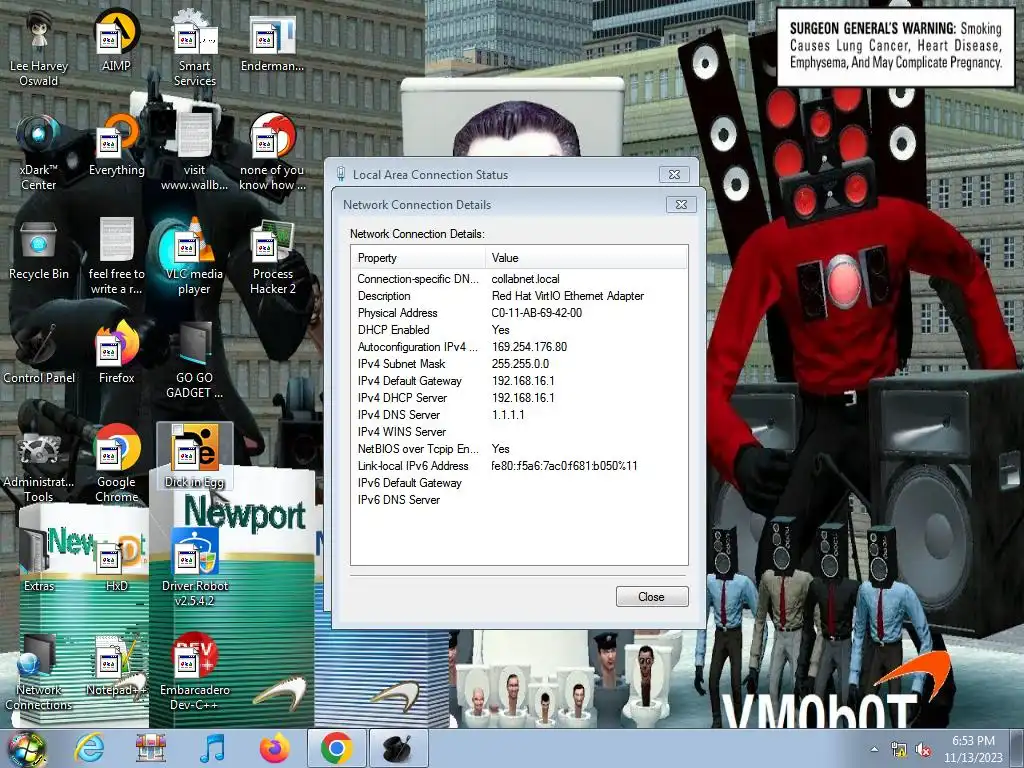Select the IPv4 DHCP Server row
Viewport: 1024px width, 768px height.
[x=519, y=398]
